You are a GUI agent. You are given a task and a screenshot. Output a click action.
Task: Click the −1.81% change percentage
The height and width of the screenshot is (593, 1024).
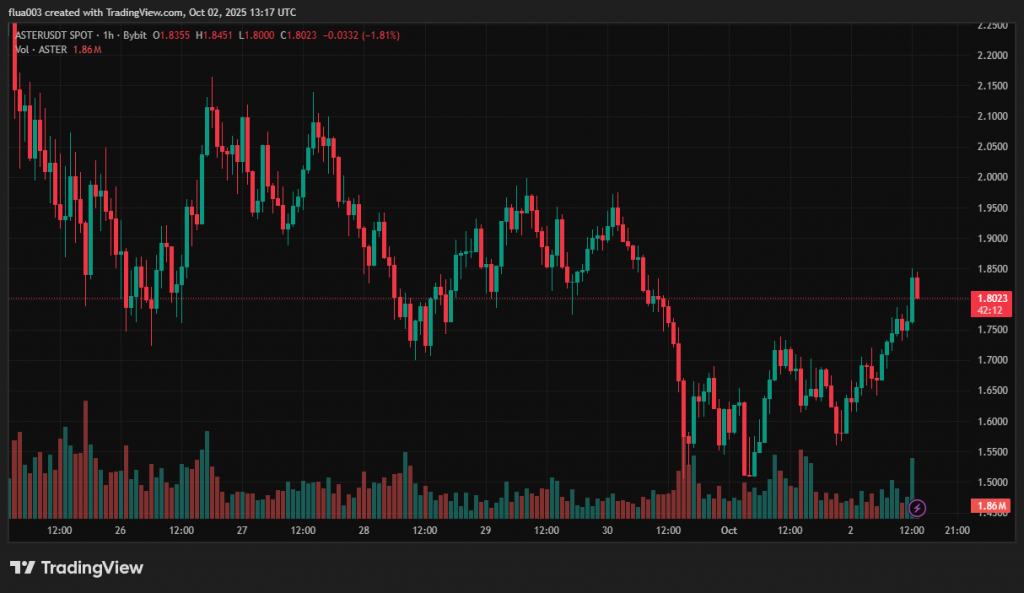tap(382, 35)
